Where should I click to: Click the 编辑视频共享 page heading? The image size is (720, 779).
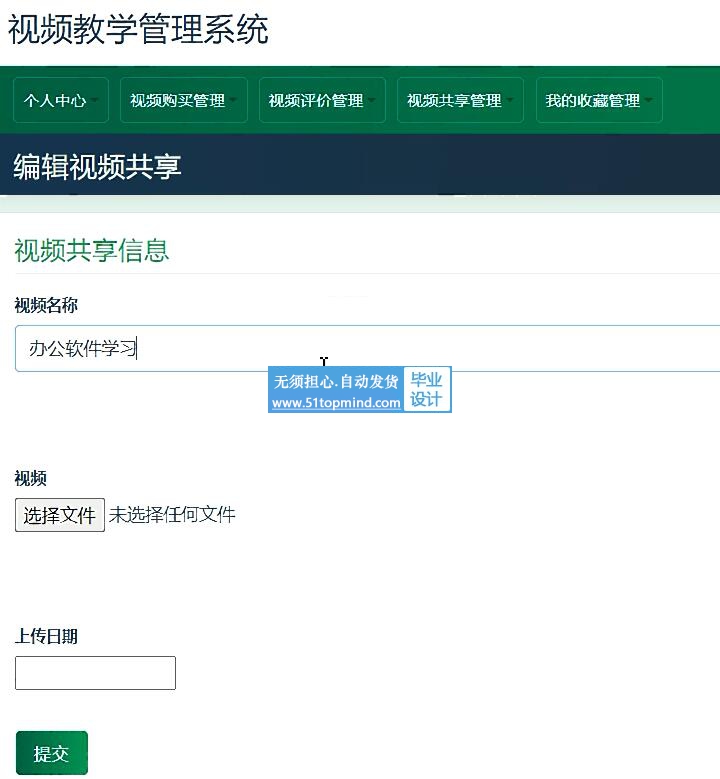(x=97, y=166)
